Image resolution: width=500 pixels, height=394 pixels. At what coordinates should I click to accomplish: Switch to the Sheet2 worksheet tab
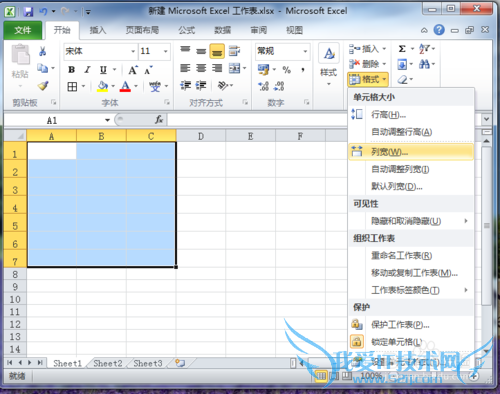[x=108, y=363]
